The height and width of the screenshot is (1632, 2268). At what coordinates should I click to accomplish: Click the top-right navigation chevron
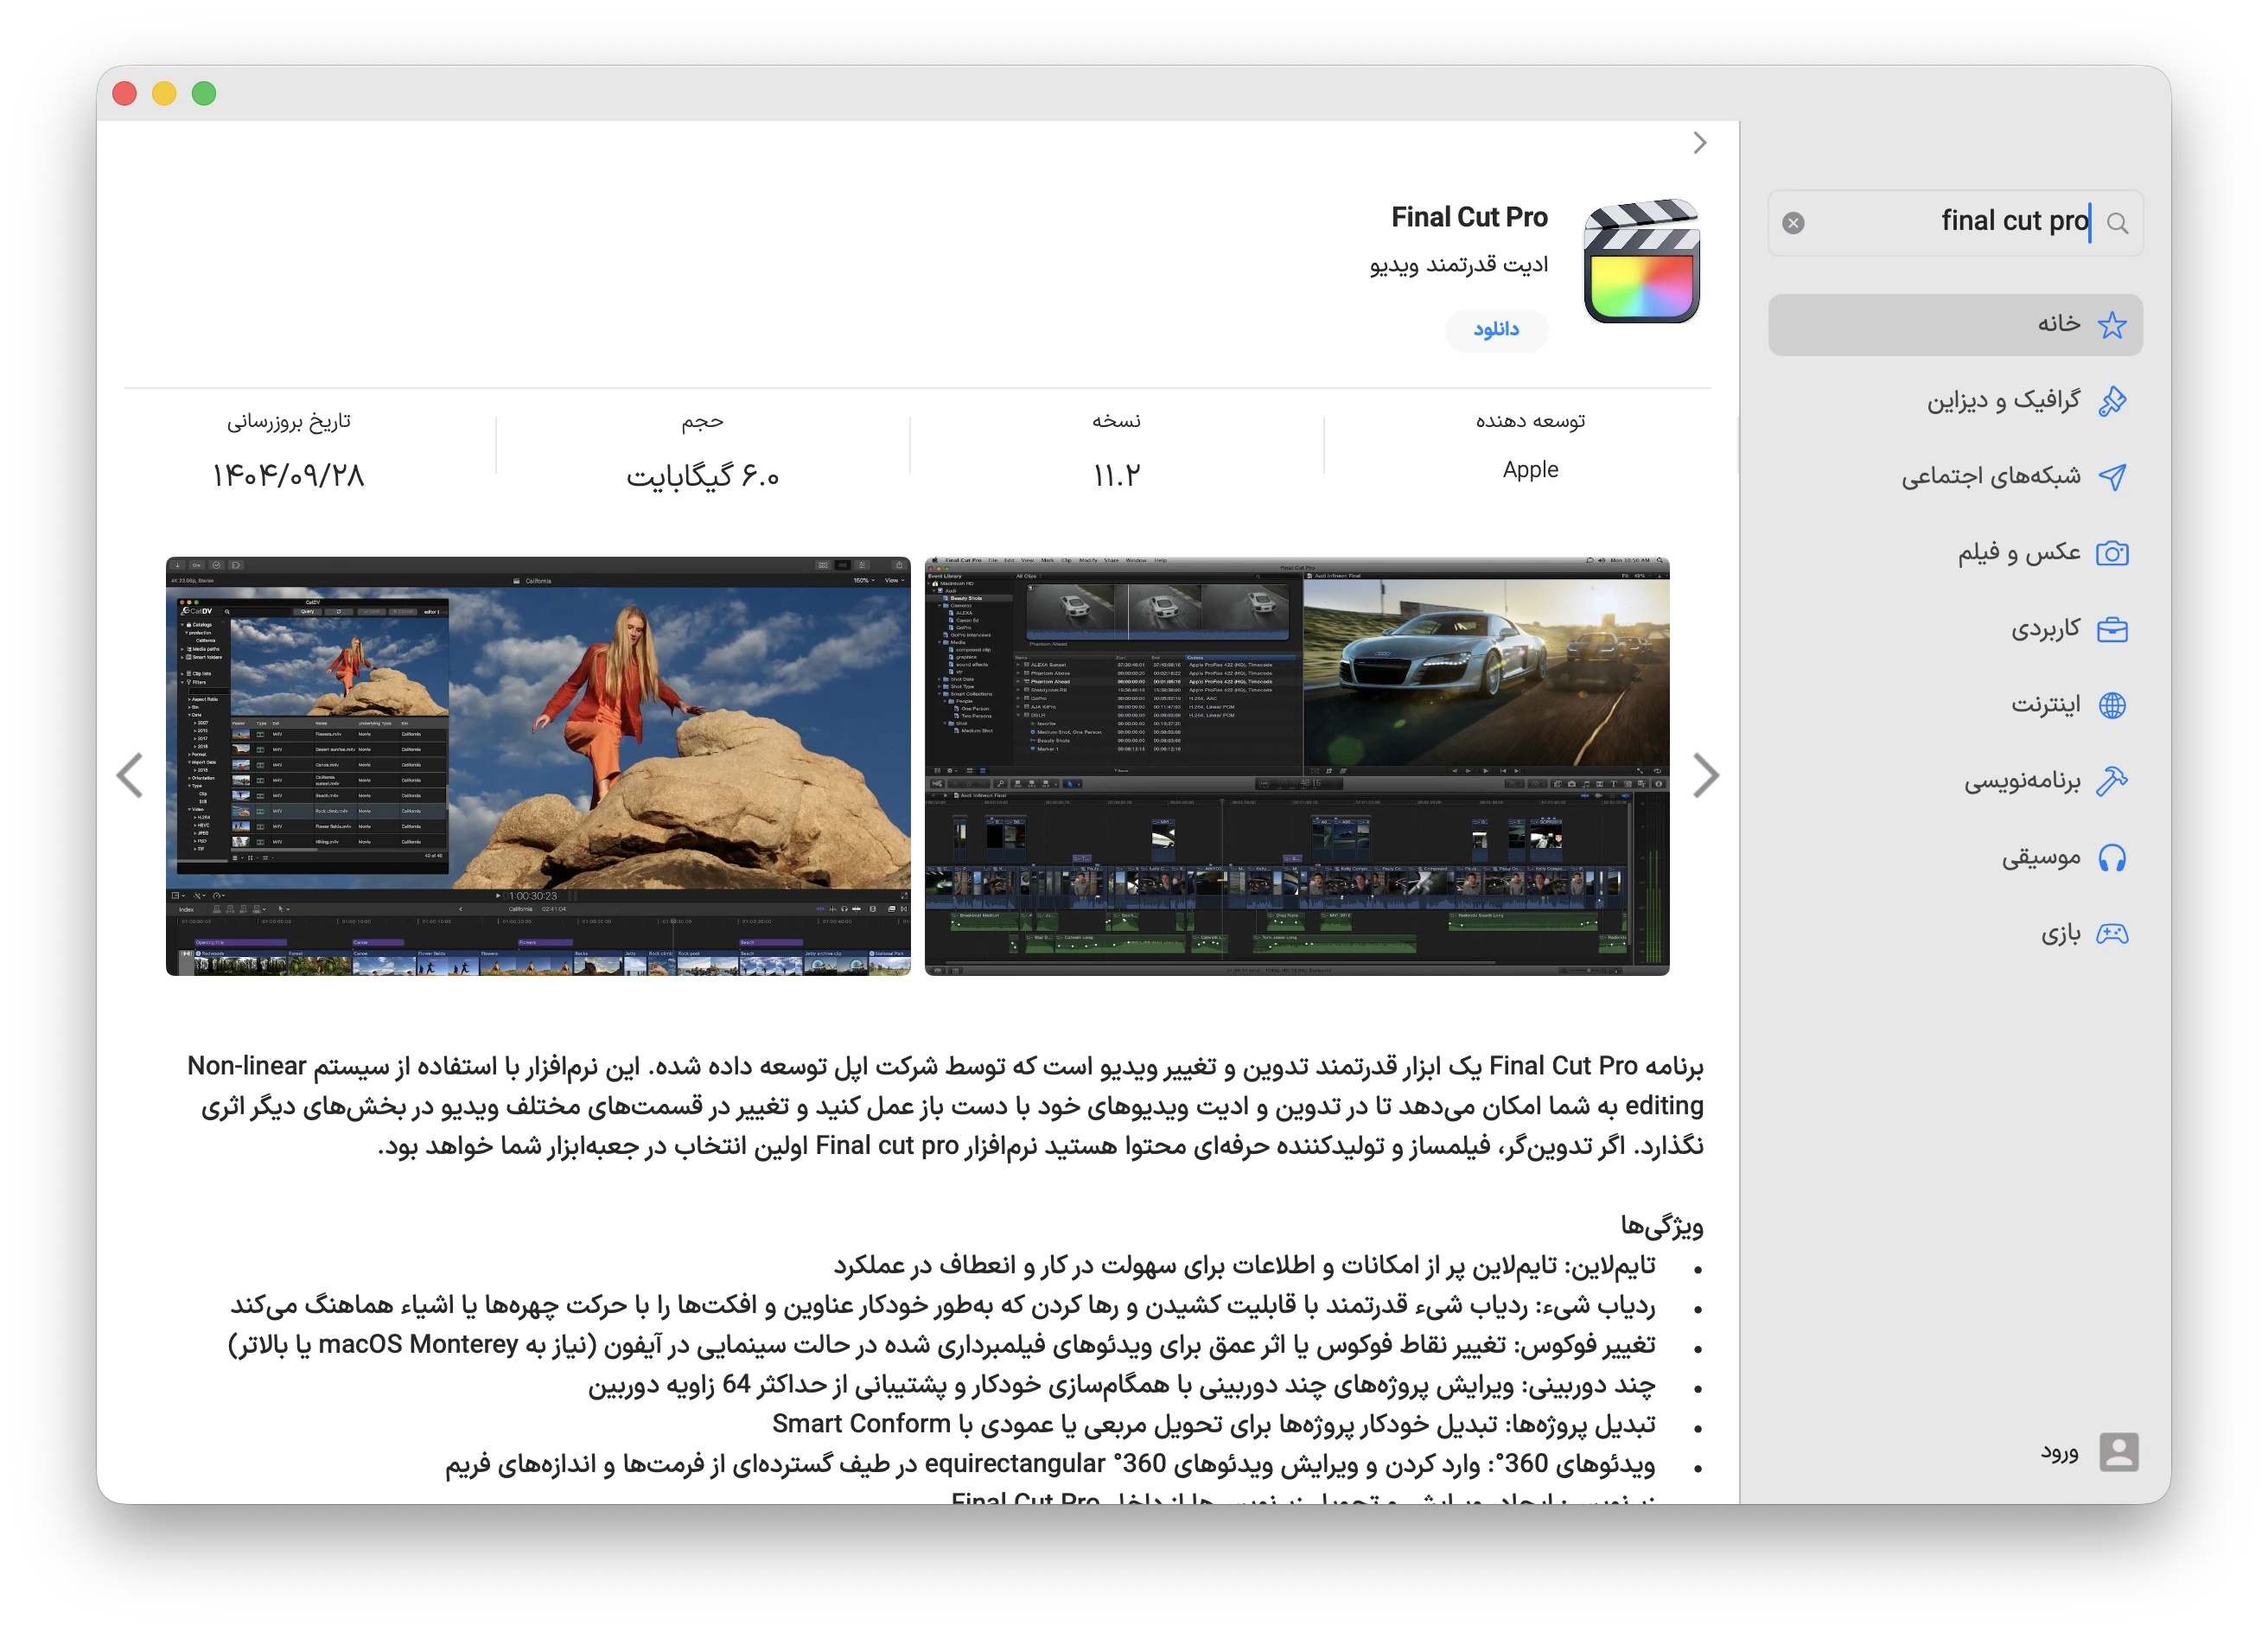(x=1699, y=143)
